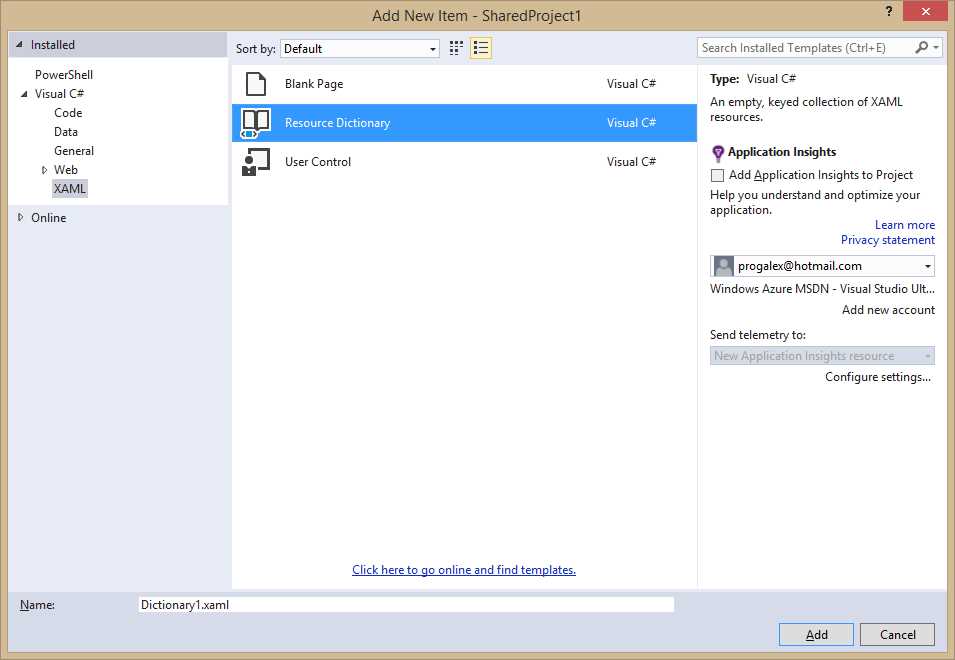Select the XAML category
The height and width of the screenshot is (660, 955).
[x=69, y=188]
